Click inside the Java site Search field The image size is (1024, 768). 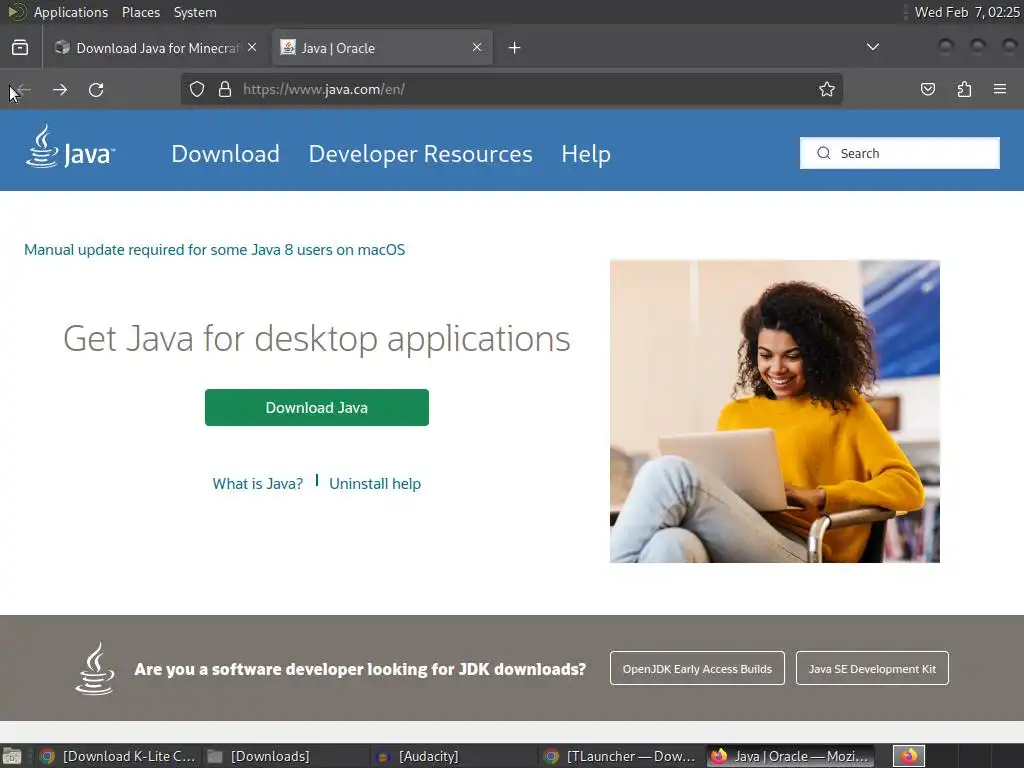click(899, 153)
